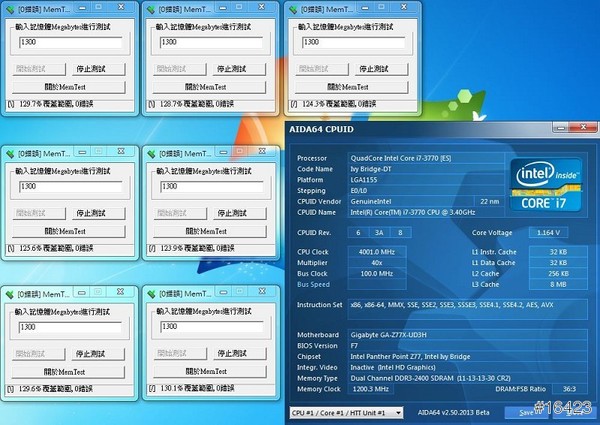Click MemTest title icon in 123.6% coverage window

11,155
